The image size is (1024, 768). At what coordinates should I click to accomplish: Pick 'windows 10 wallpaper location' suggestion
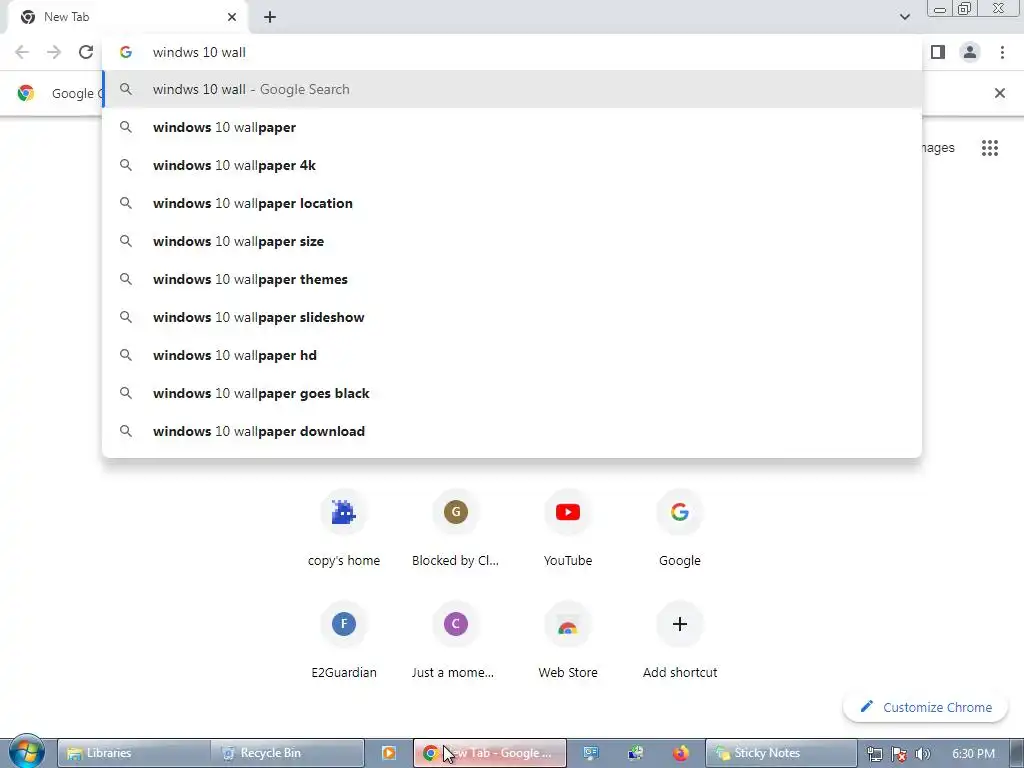click(x=513, y=203)
